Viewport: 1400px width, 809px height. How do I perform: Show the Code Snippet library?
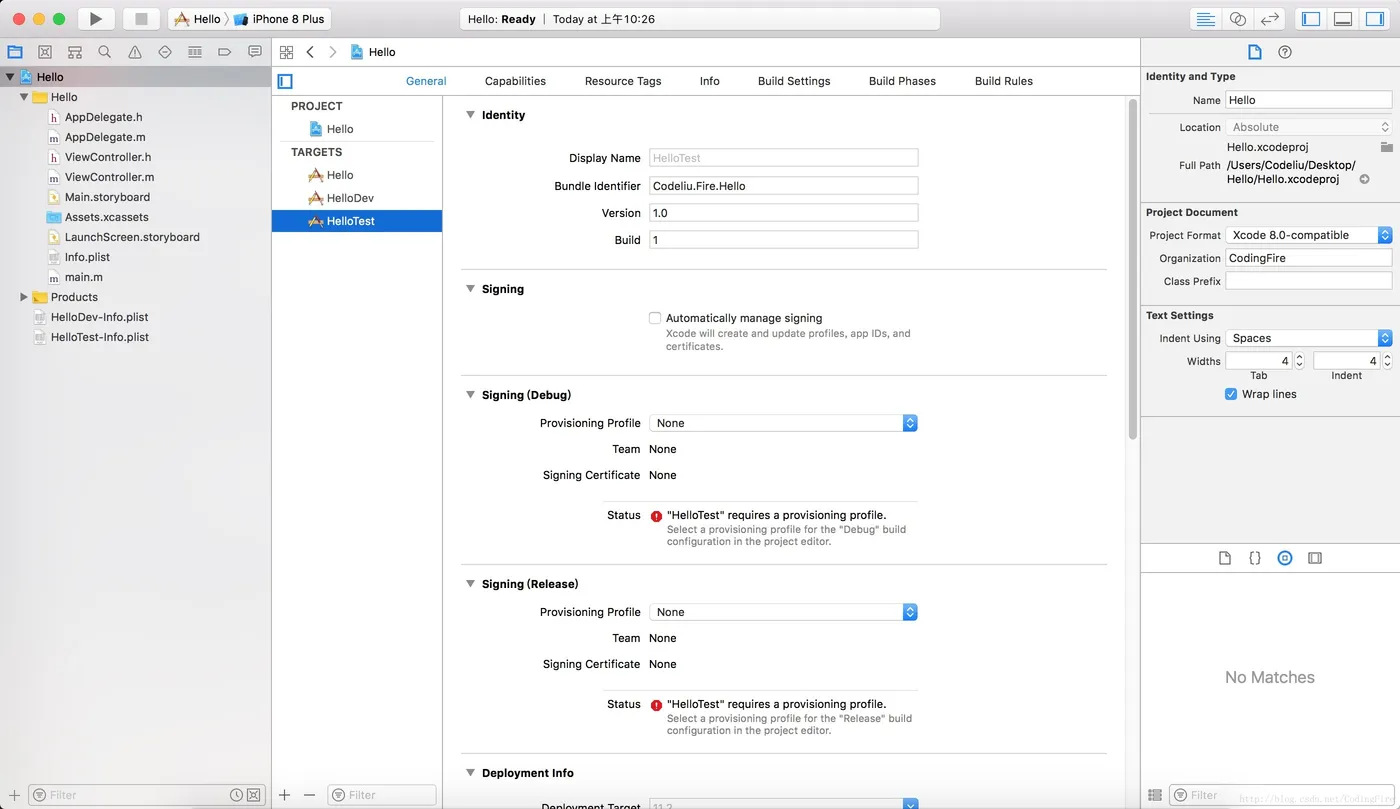coord(1255,558)
